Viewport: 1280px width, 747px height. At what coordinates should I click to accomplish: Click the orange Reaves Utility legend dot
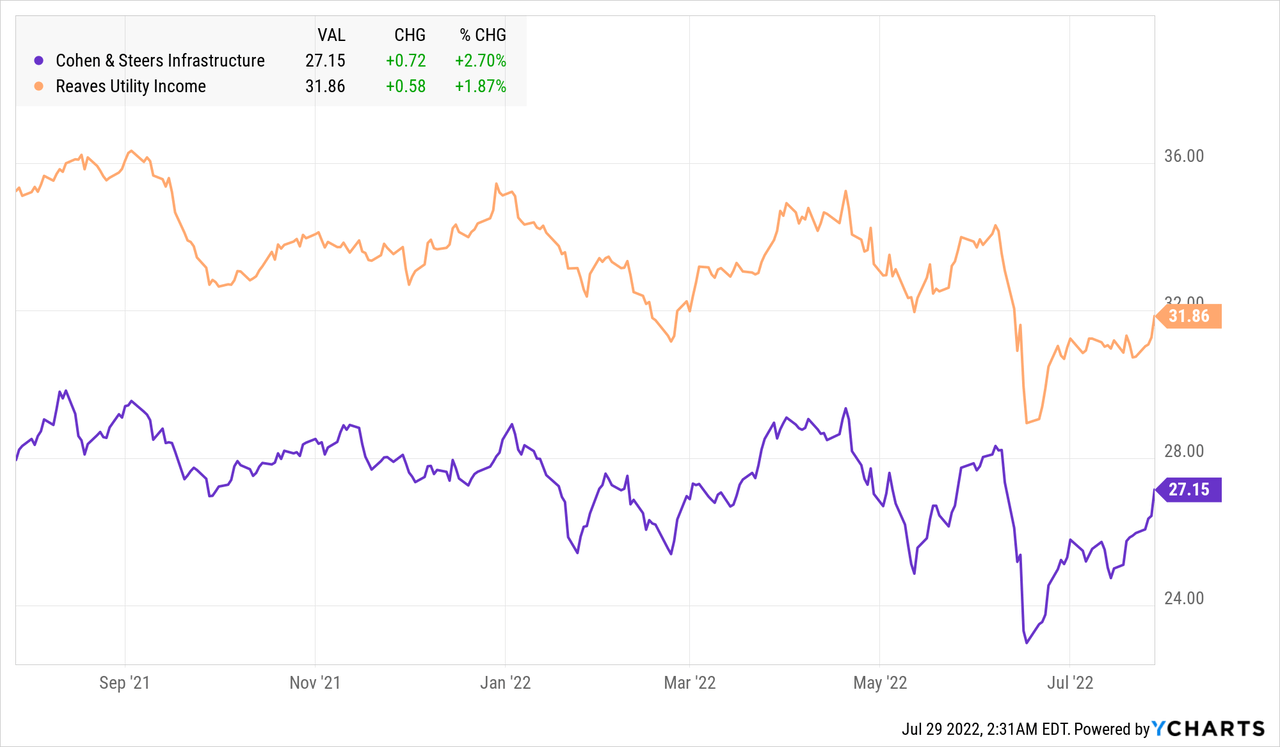(x=39, y=87)
